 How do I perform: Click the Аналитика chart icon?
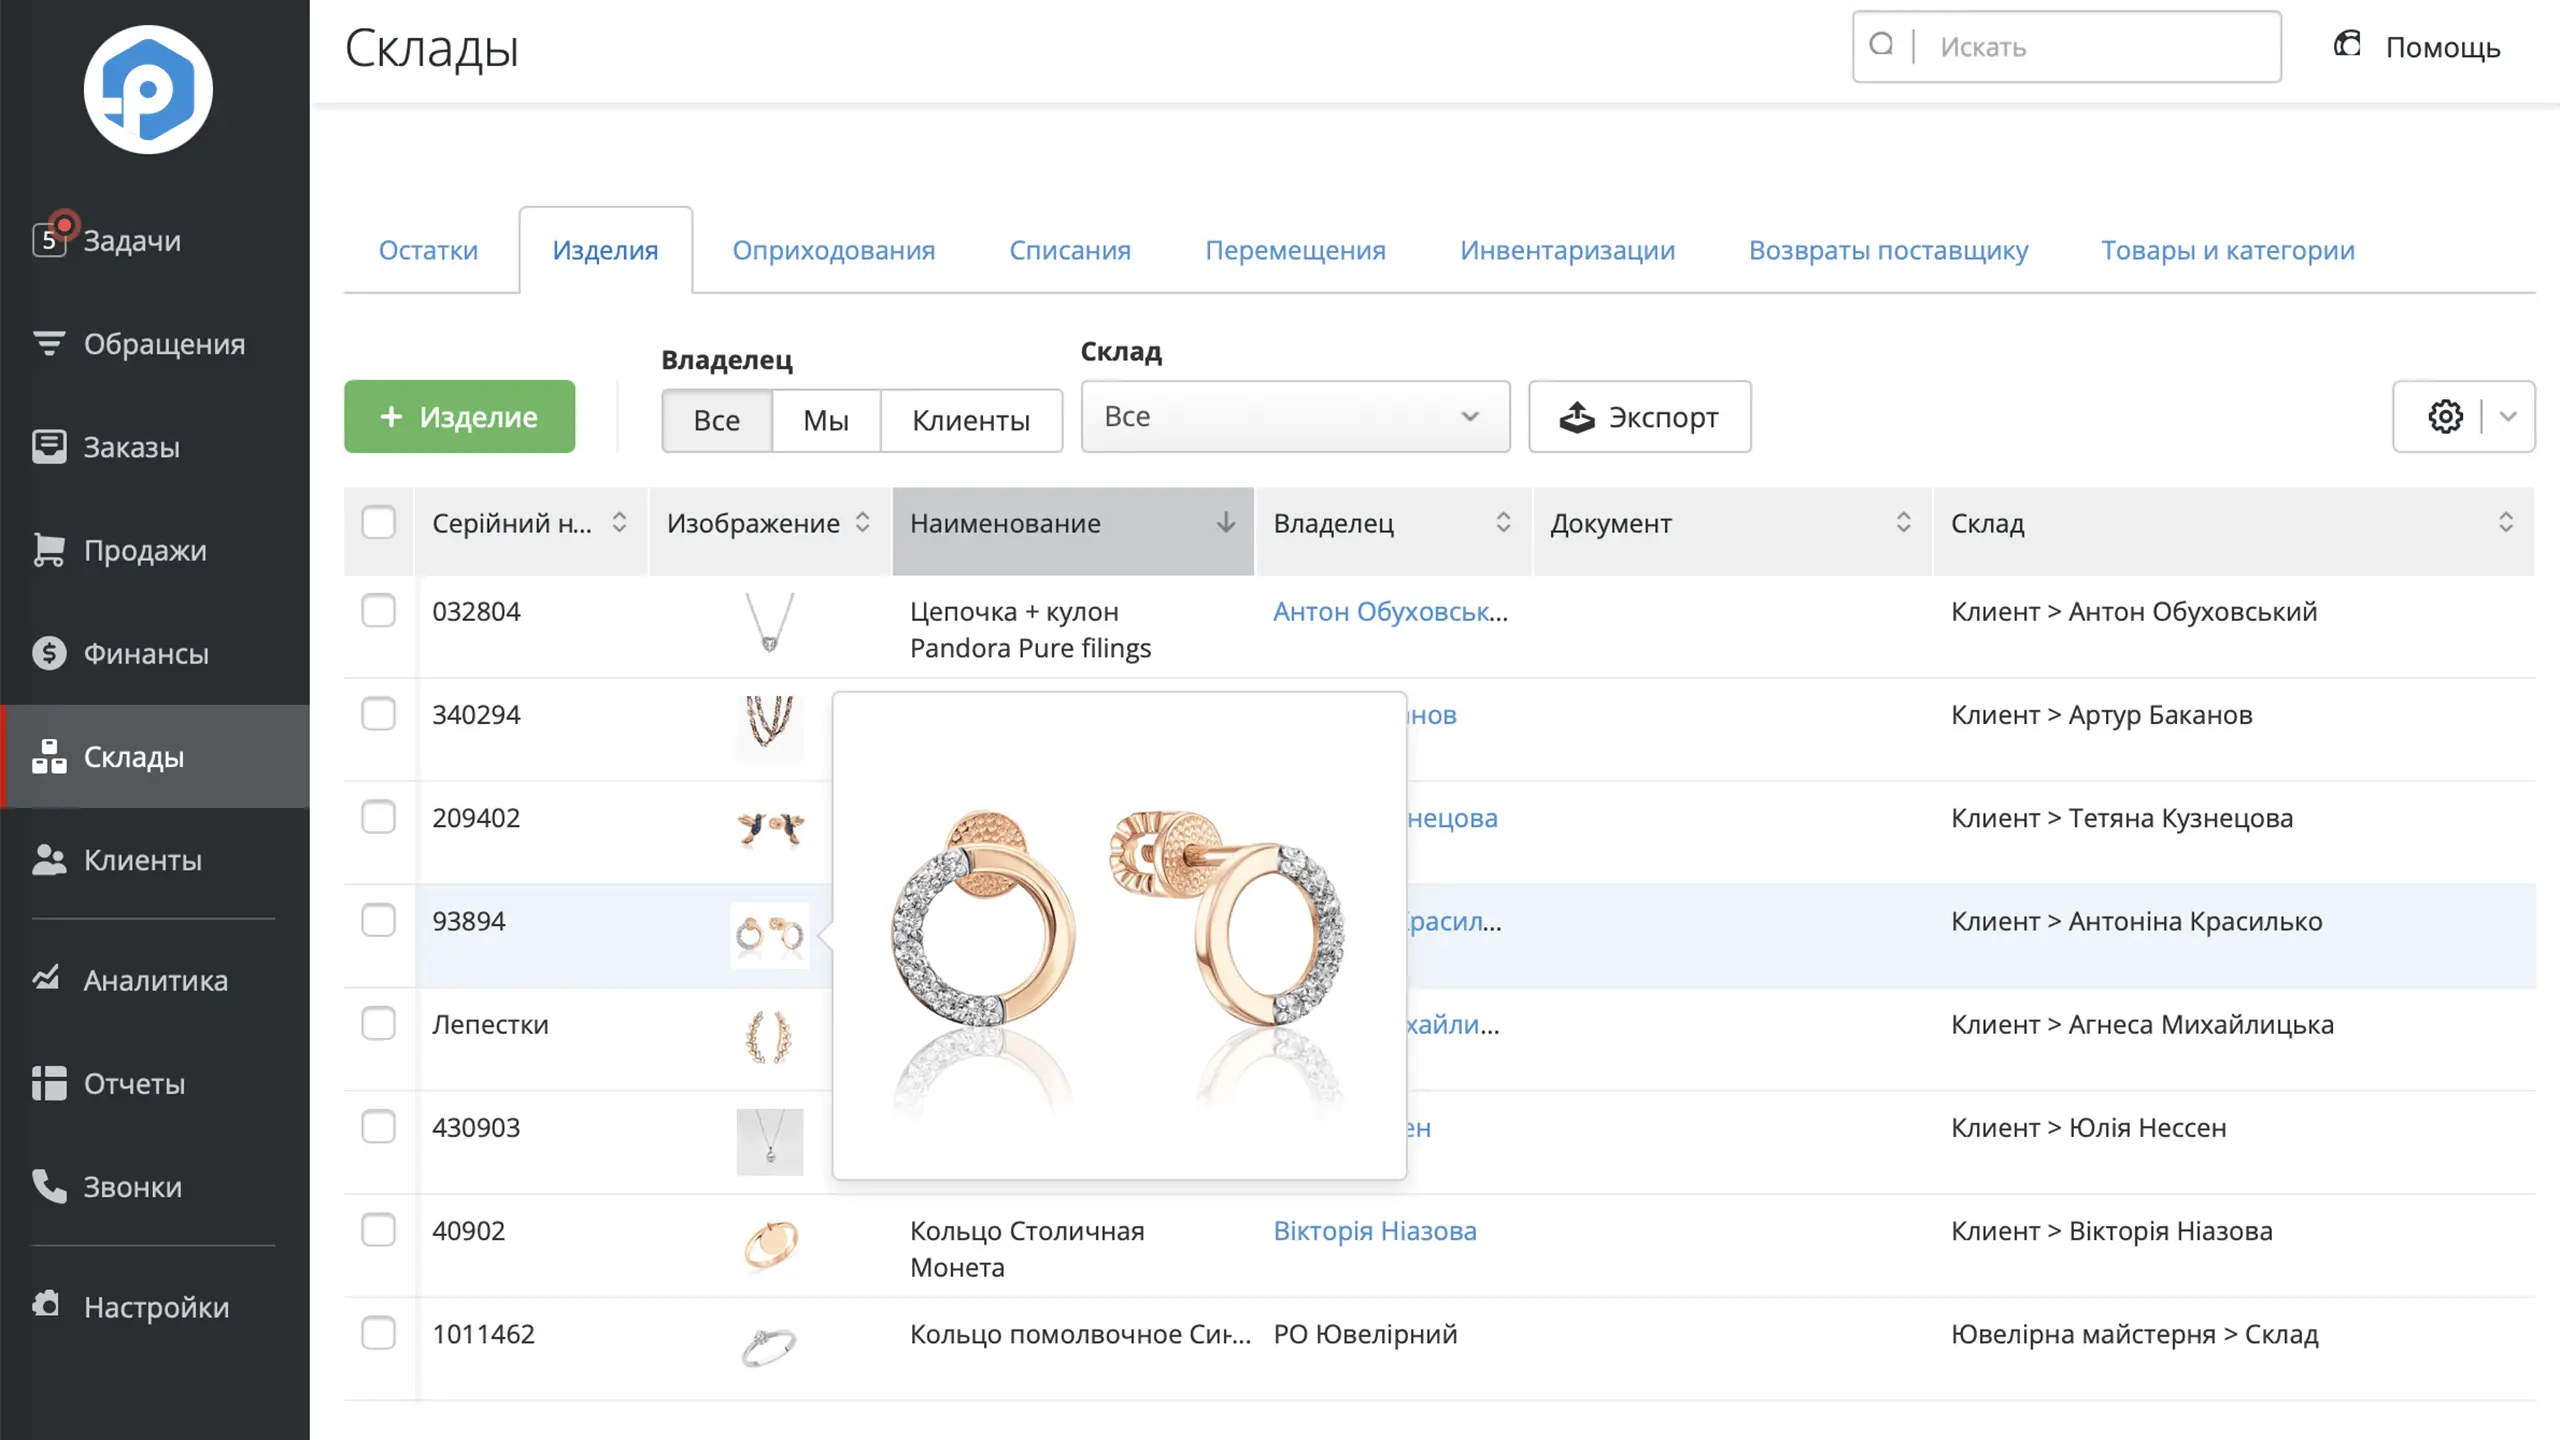click(x=46, y=978)
